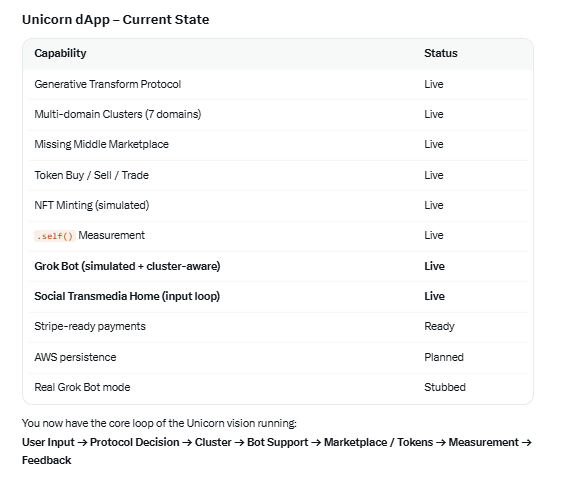Image resolution: width=570 pixels, height=500 pixels.
Task: Select the Stripe-ready payments row
Action: point(278,327)
